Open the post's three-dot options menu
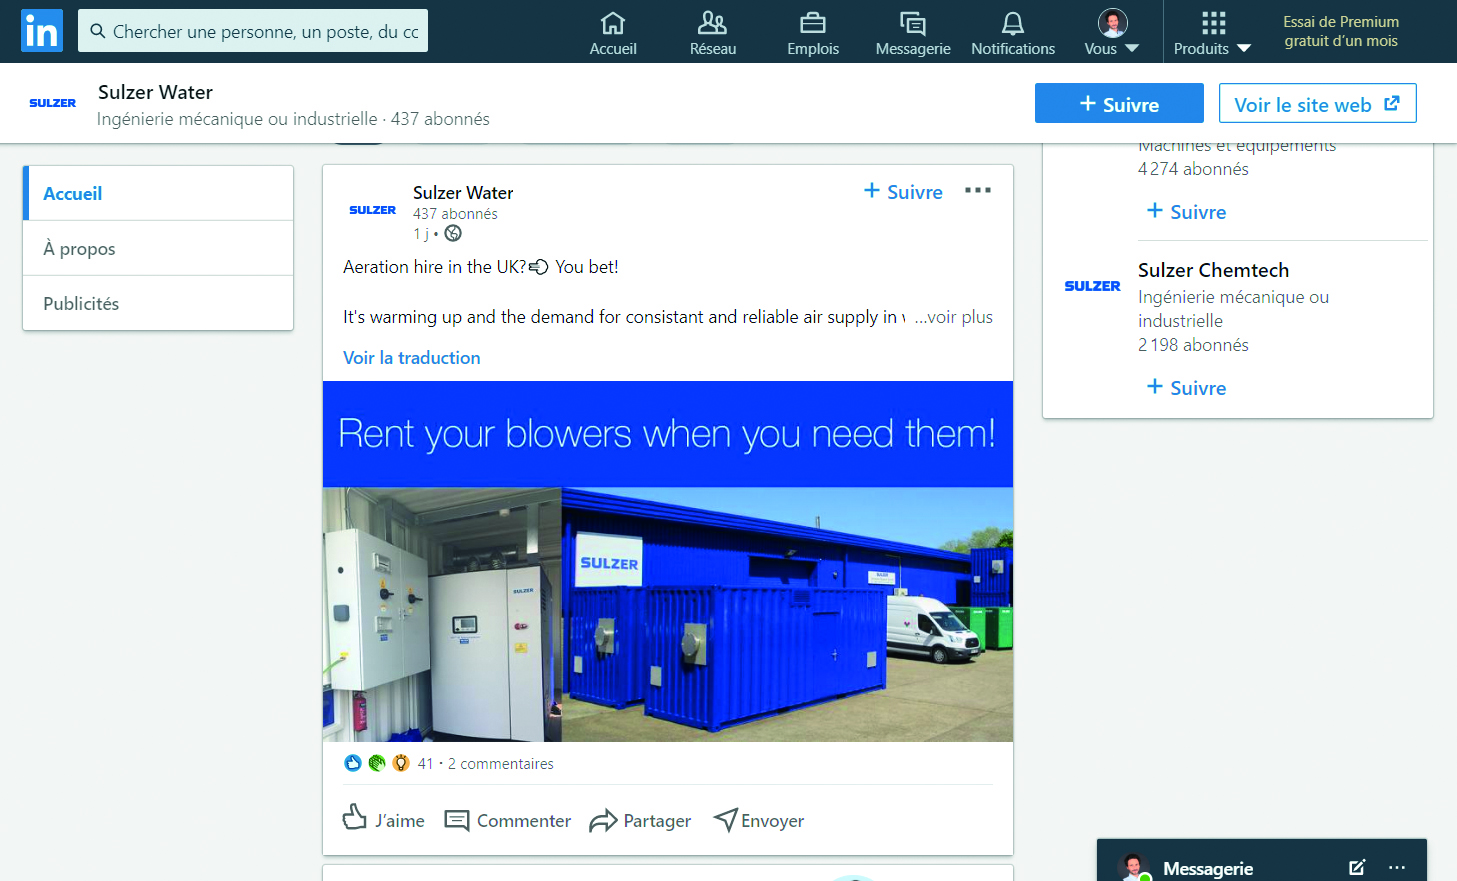Screen dimensions: 1457x881 (x=978, y=190)
